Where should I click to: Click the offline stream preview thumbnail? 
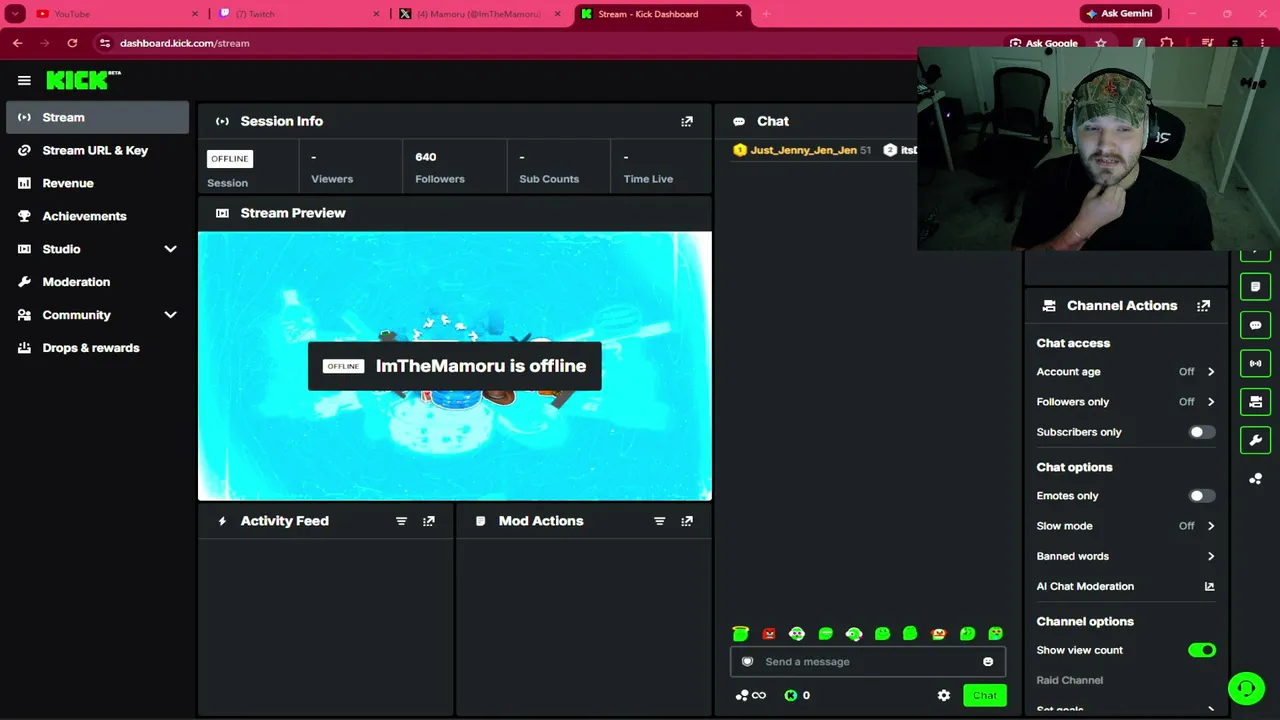(x=455, y=366)
